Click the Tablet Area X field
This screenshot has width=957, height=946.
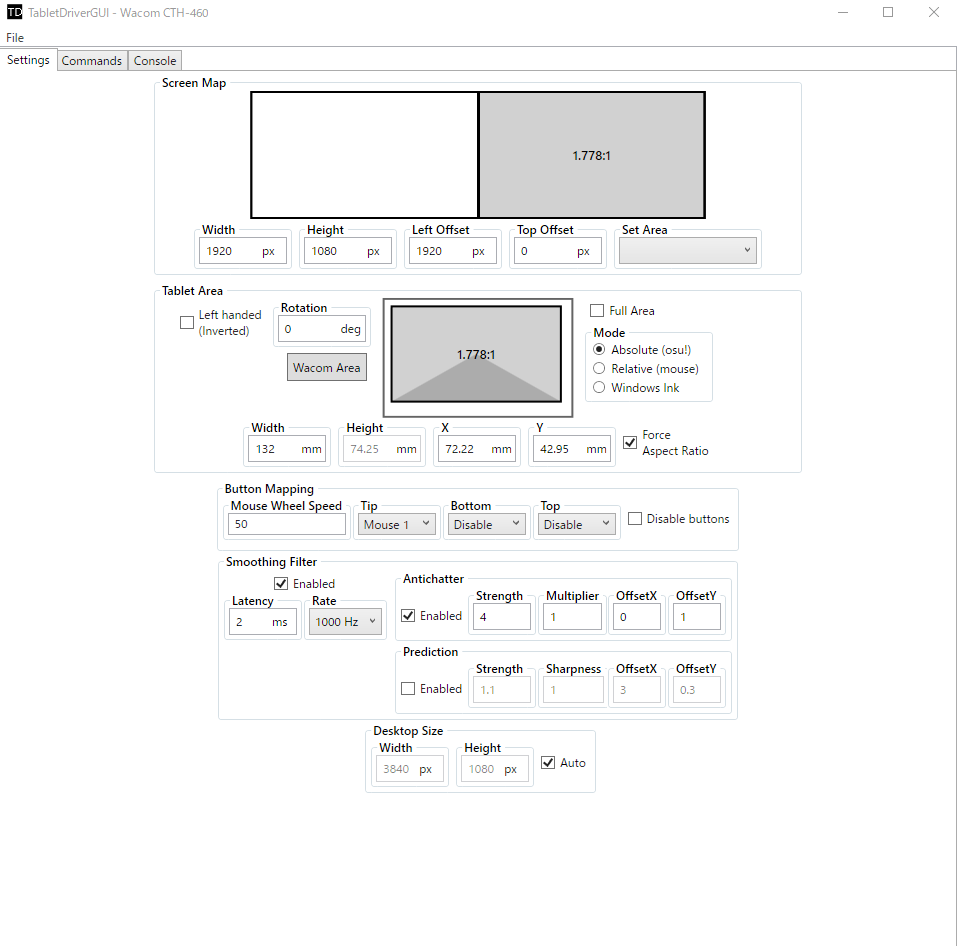coord(477,449)
